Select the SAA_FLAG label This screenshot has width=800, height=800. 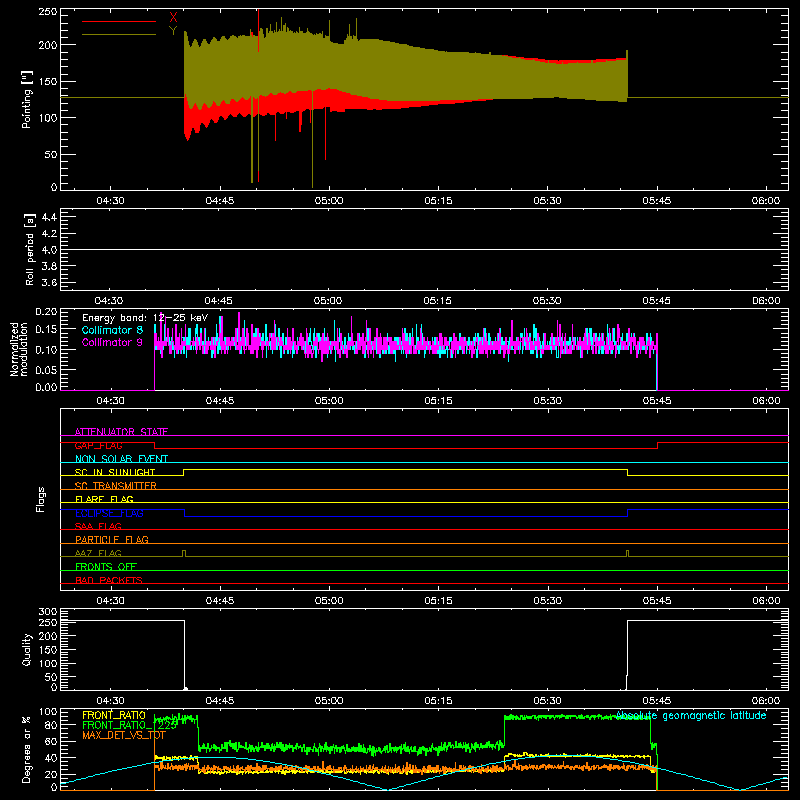pyautogui.click(x=98, y=526)
